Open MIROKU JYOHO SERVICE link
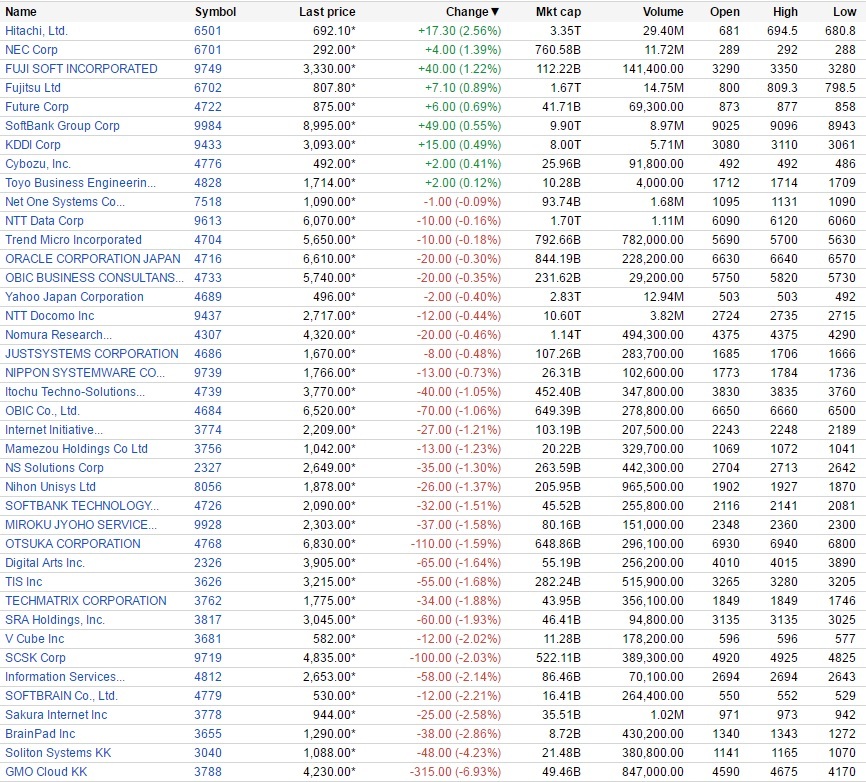This screenshot has width=866, height=782. 81,525
